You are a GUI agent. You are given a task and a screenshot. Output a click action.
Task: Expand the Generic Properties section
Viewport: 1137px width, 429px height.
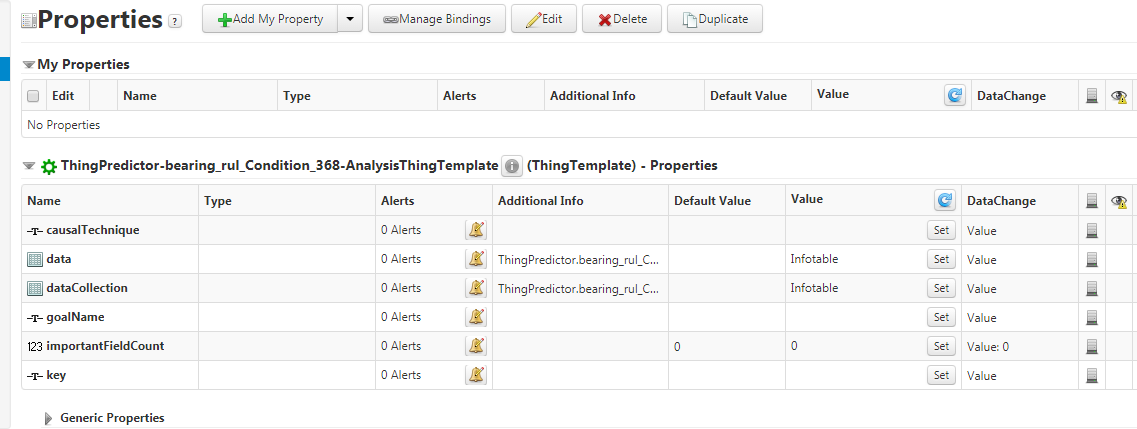49,418
